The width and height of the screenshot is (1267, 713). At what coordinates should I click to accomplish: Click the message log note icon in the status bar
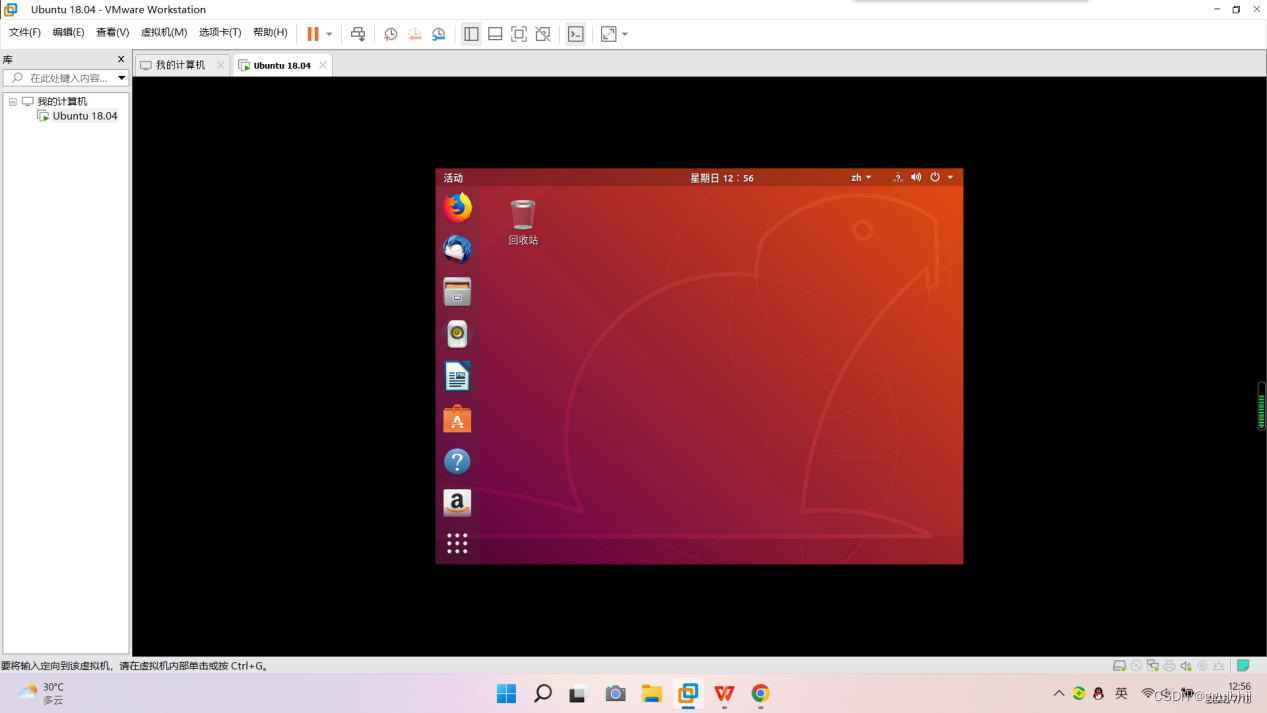[x=1243, y=666]
